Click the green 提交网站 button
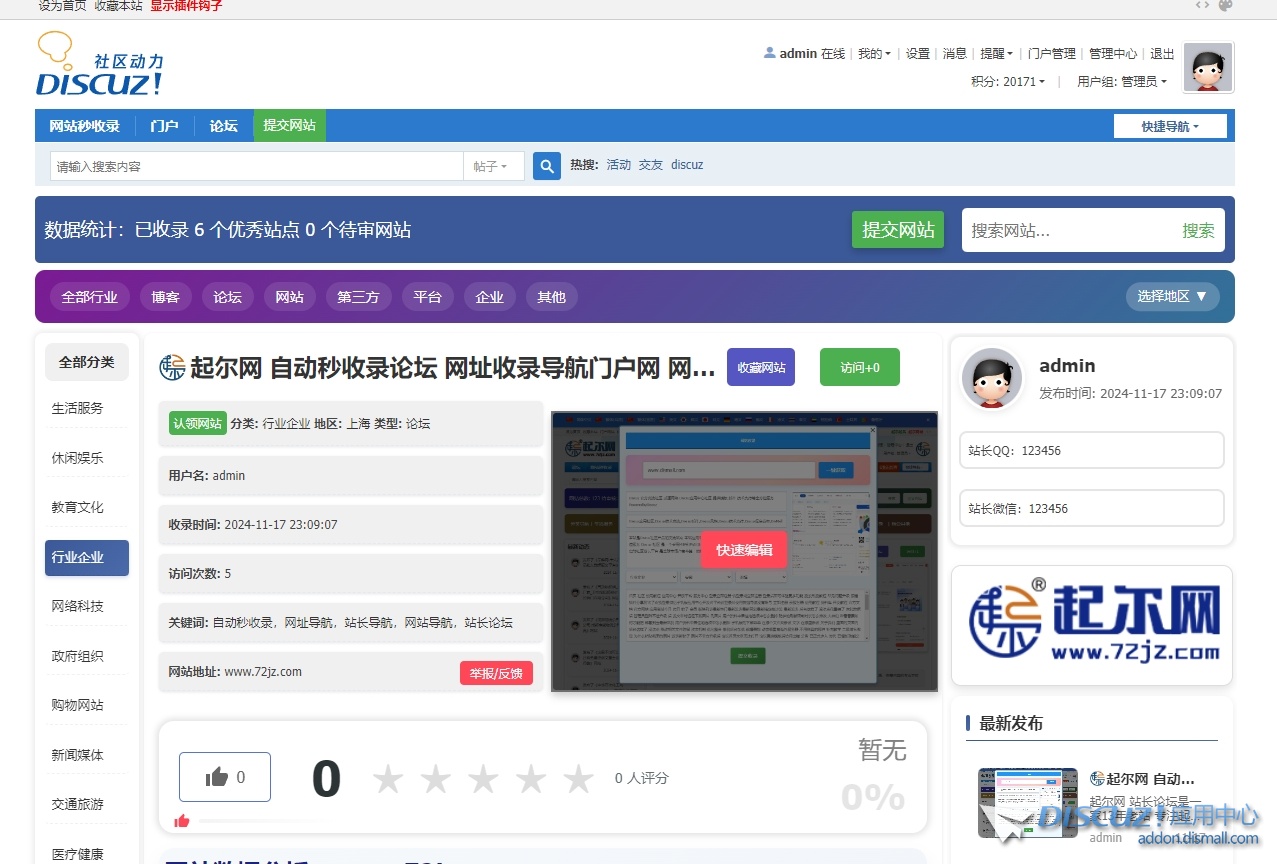This screenshot has height=864, width=1277. pos(897,230)
